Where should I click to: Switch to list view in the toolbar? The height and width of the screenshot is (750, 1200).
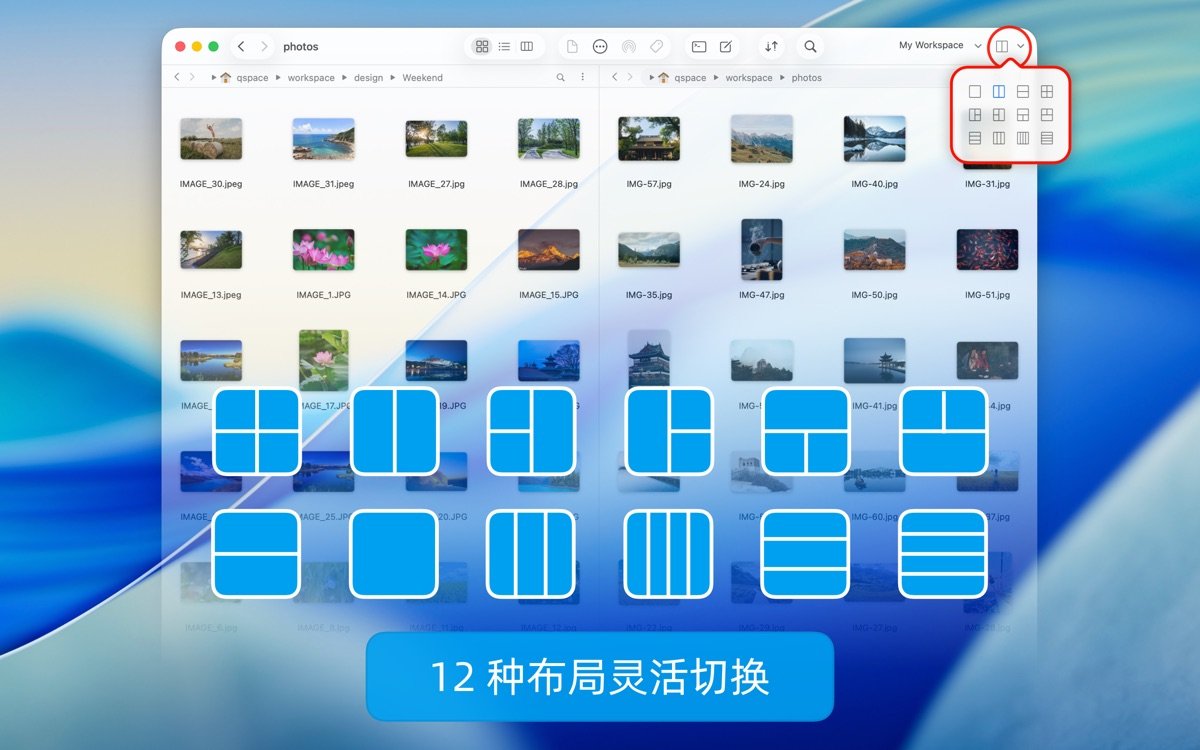[504, 46]
